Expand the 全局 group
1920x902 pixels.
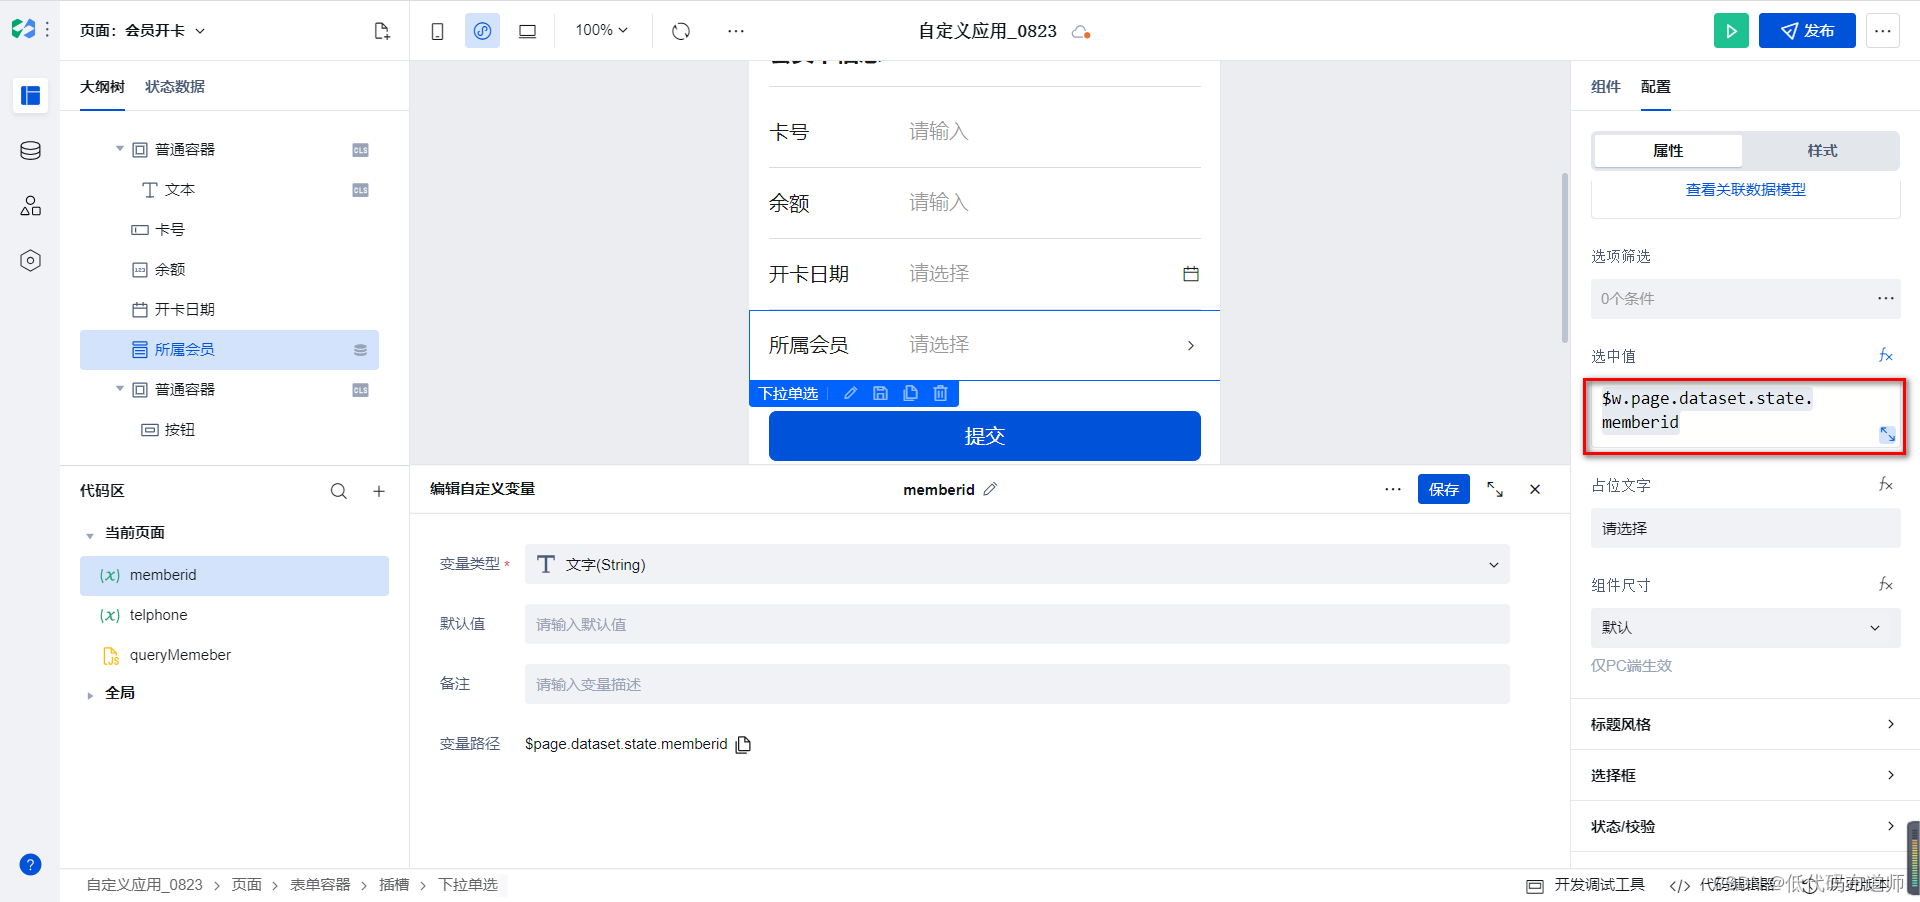(x=90, y=694)
